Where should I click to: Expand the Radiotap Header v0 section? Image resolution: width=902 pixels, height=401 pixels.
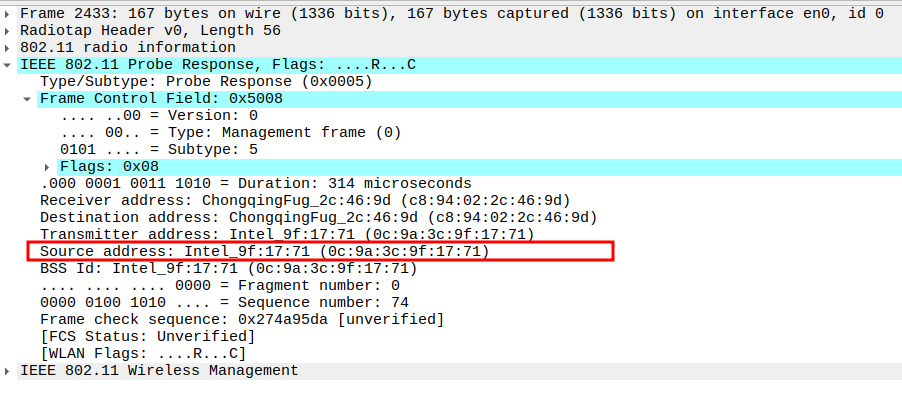(x=9, y=30)
